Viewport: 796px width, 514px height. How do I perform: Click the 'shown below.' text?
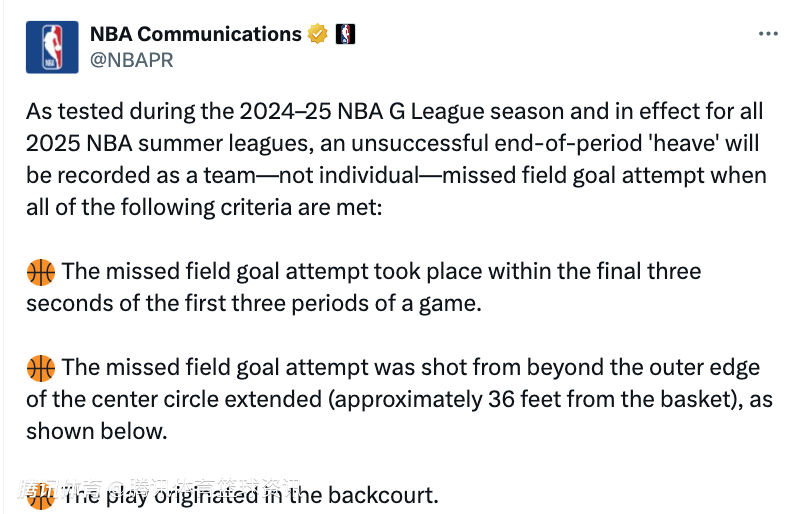coord(96,431)
